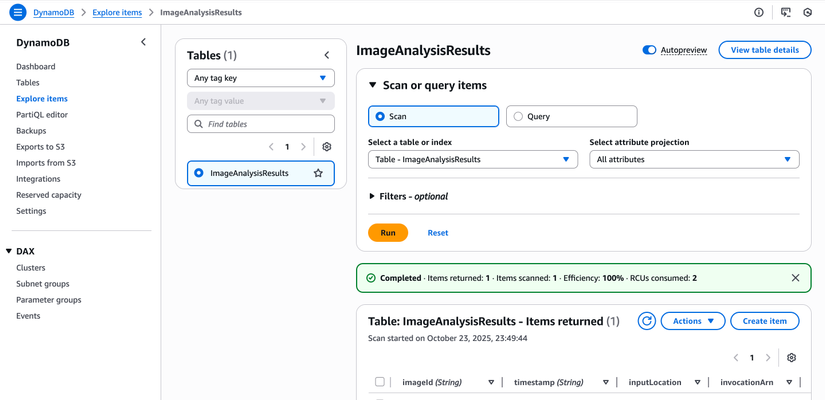Open the Any tag key dropdown
The image size is (825, 400).
coord(260,78)
